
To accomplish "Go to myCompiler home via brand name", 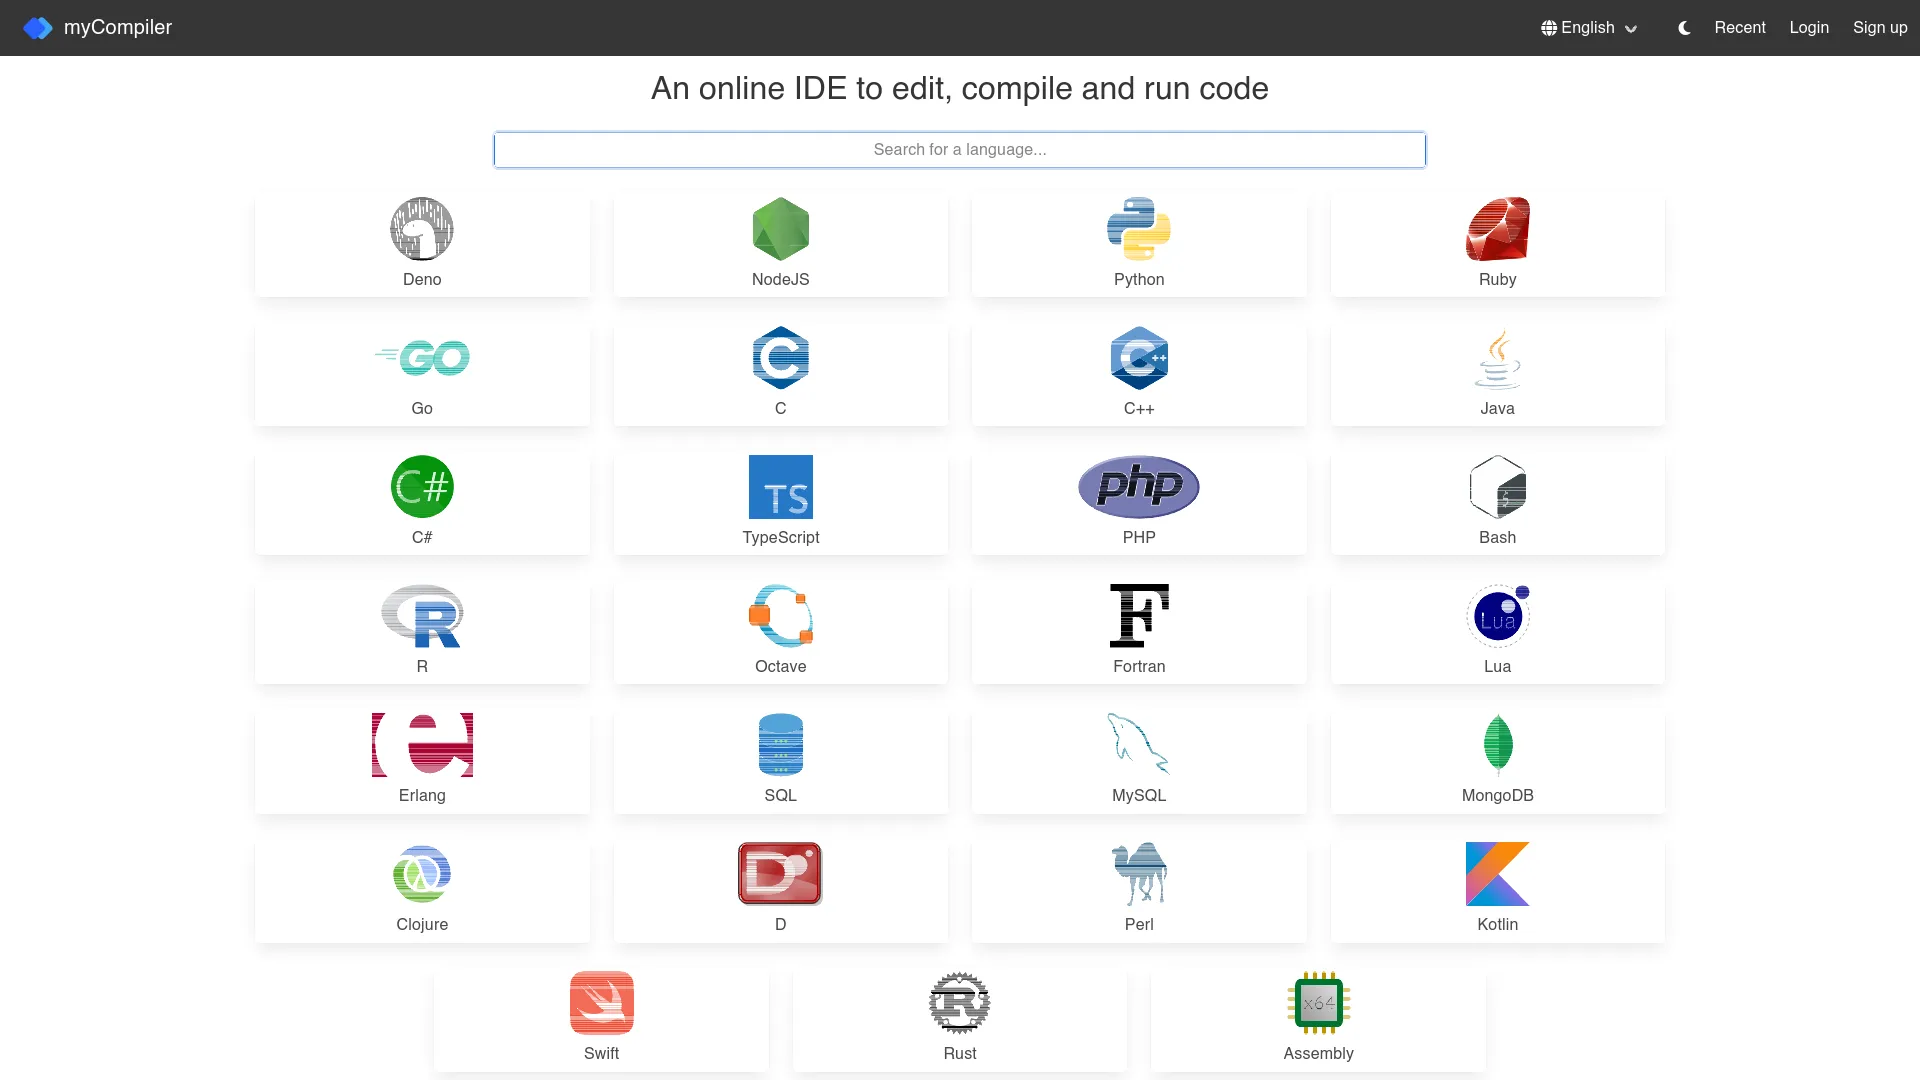I will [118, 28].
